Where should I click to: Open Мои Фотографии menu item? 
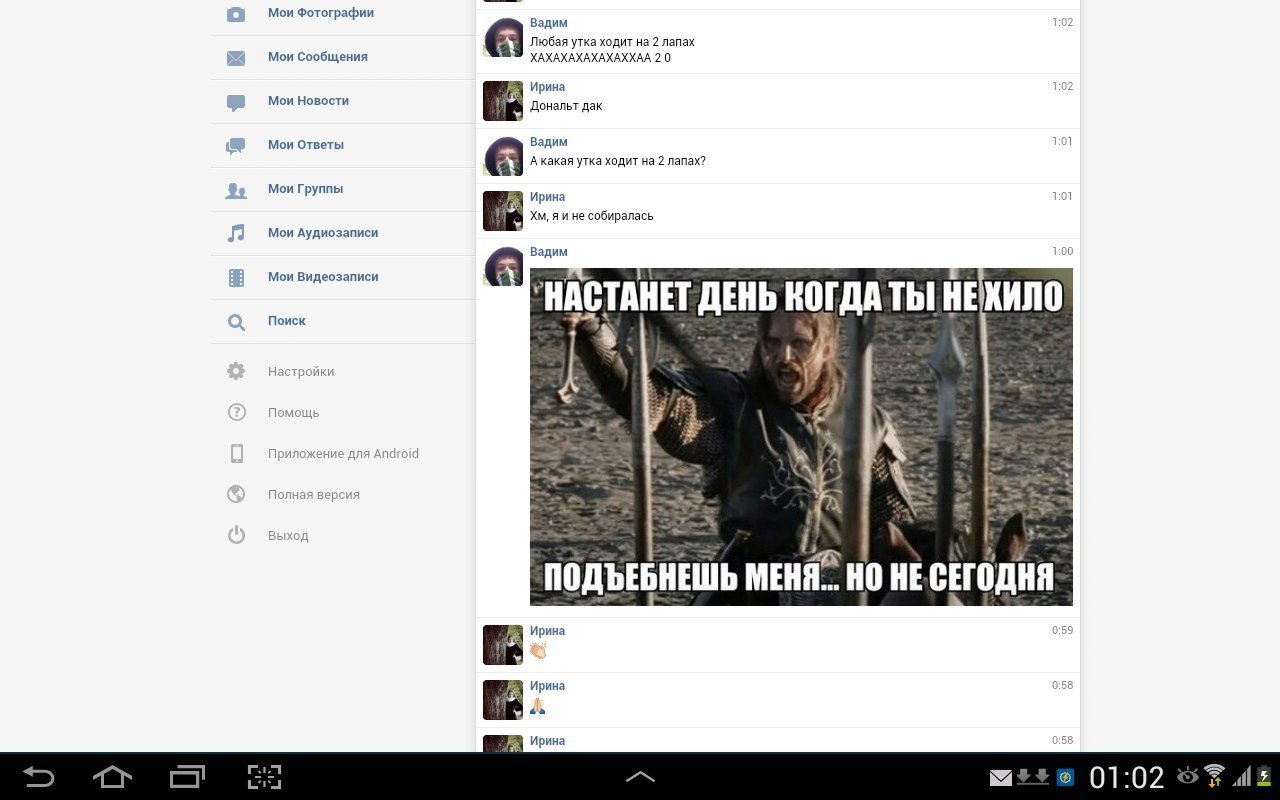pyautogui.click(x=342, y=13)
